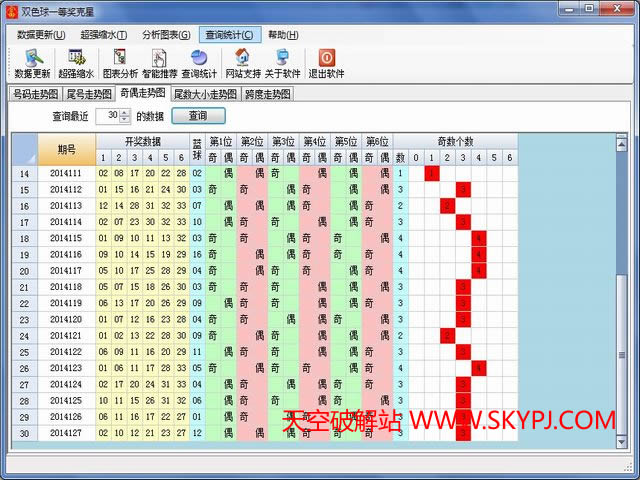Open 图表分析 from the toolbar
Screen dimensions: 640x480
click(120, 63)
